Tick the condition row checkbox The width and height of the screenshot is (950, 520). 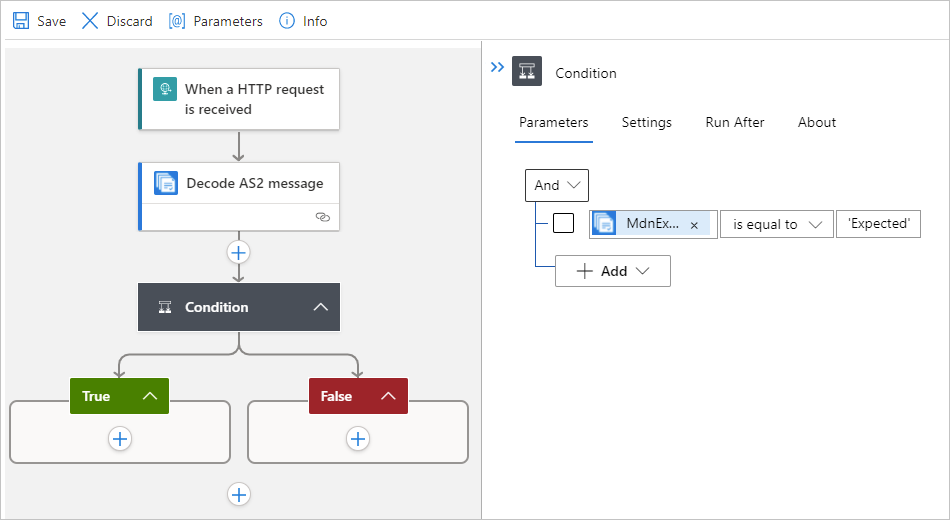point(563,223)
